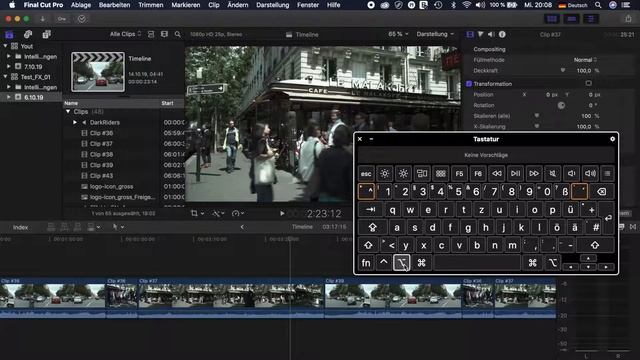Toggle the Transformation checkbox in inspector
This screenshot has width=640, height=360.
coord(469,84)
